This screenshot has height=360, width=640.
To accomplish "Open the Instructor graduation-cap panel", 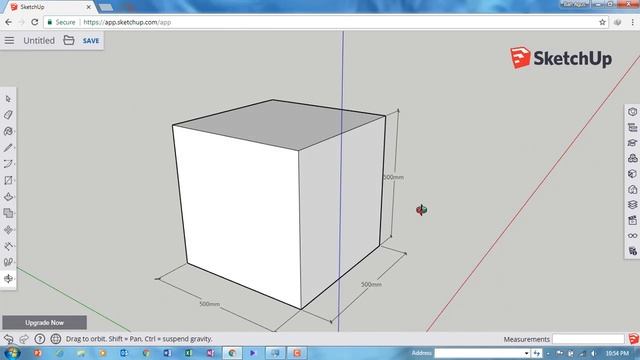I will click(632, 143).
